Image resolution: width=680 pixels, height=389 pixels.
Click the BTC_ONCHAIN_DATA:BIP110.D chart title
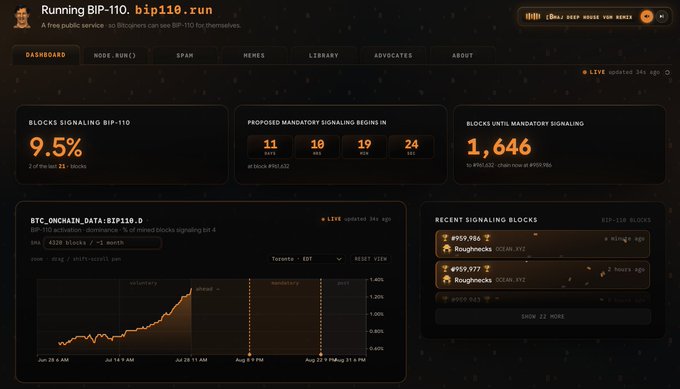point(86,221)
